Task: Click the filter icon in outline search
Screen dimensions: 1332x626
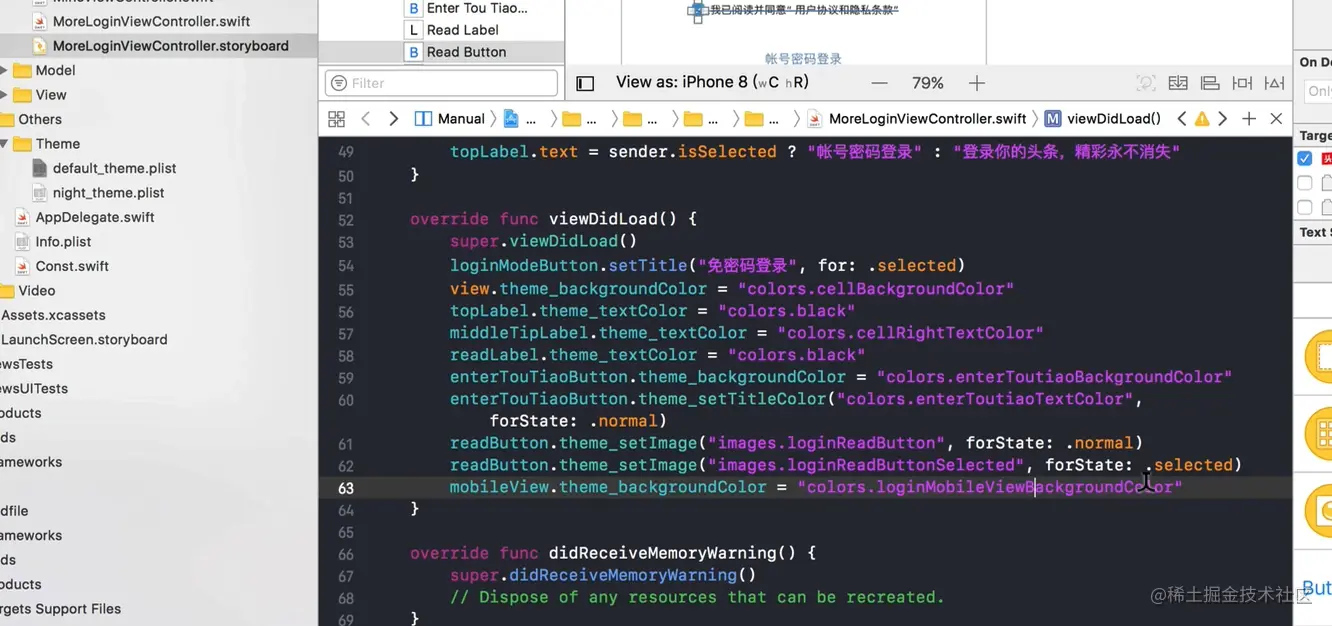Action: pyautogui.click(x=339, y=83)
